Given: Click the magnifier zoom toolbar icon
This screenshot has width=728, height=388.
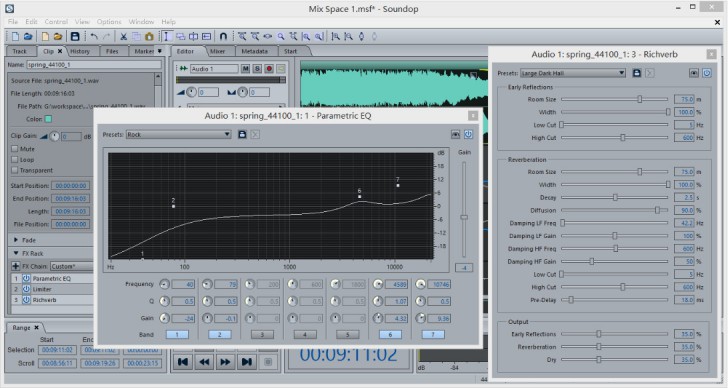Looking at the screenshot, I should click(x=281, y=36).
